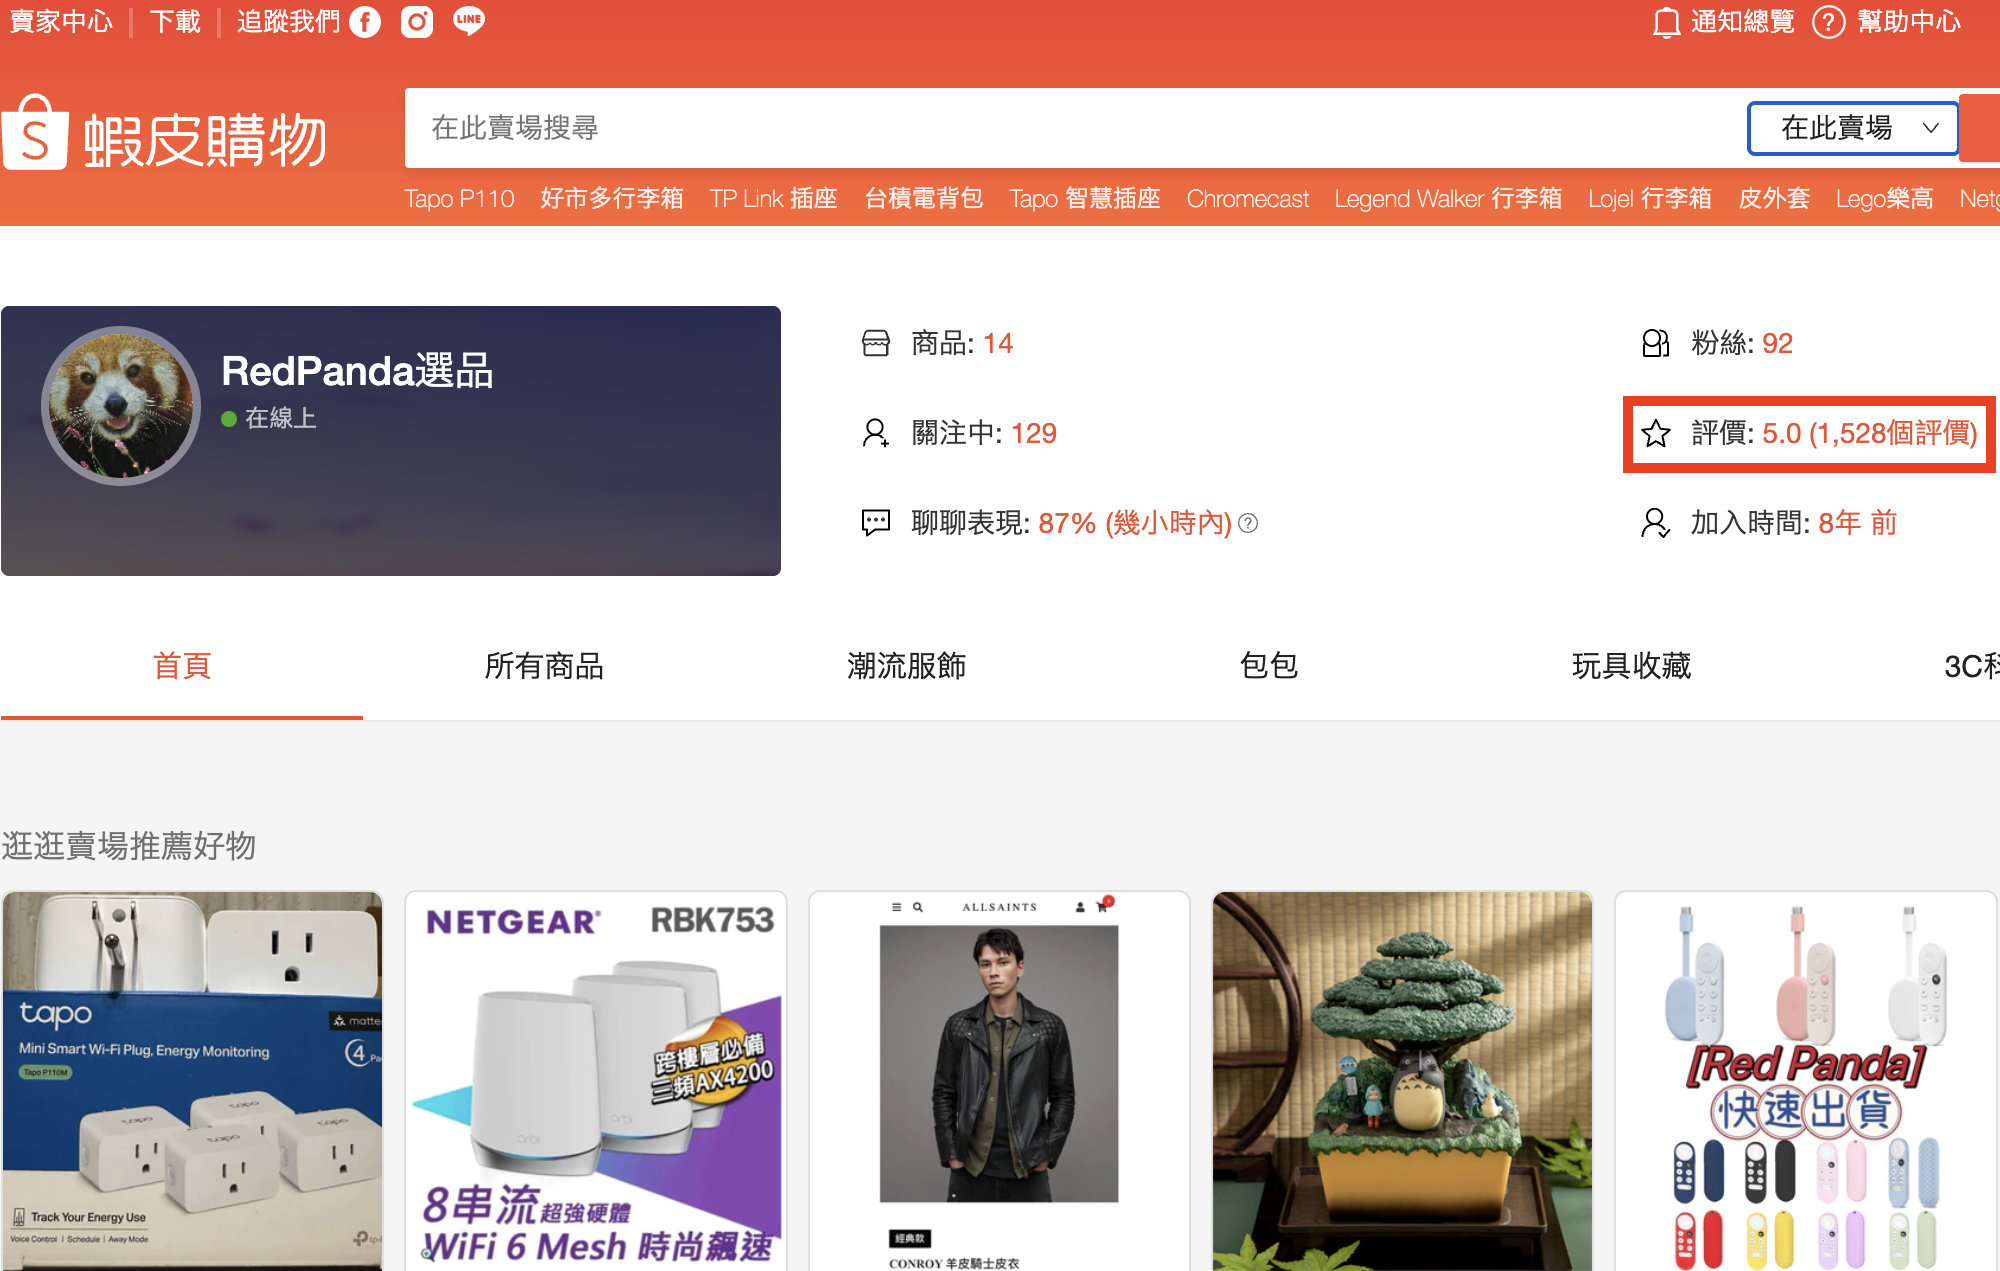The height and width of the screenshot is (1271, 2000).
Task: Click the Chromecast suggested search link
Action: (1247, 199)
